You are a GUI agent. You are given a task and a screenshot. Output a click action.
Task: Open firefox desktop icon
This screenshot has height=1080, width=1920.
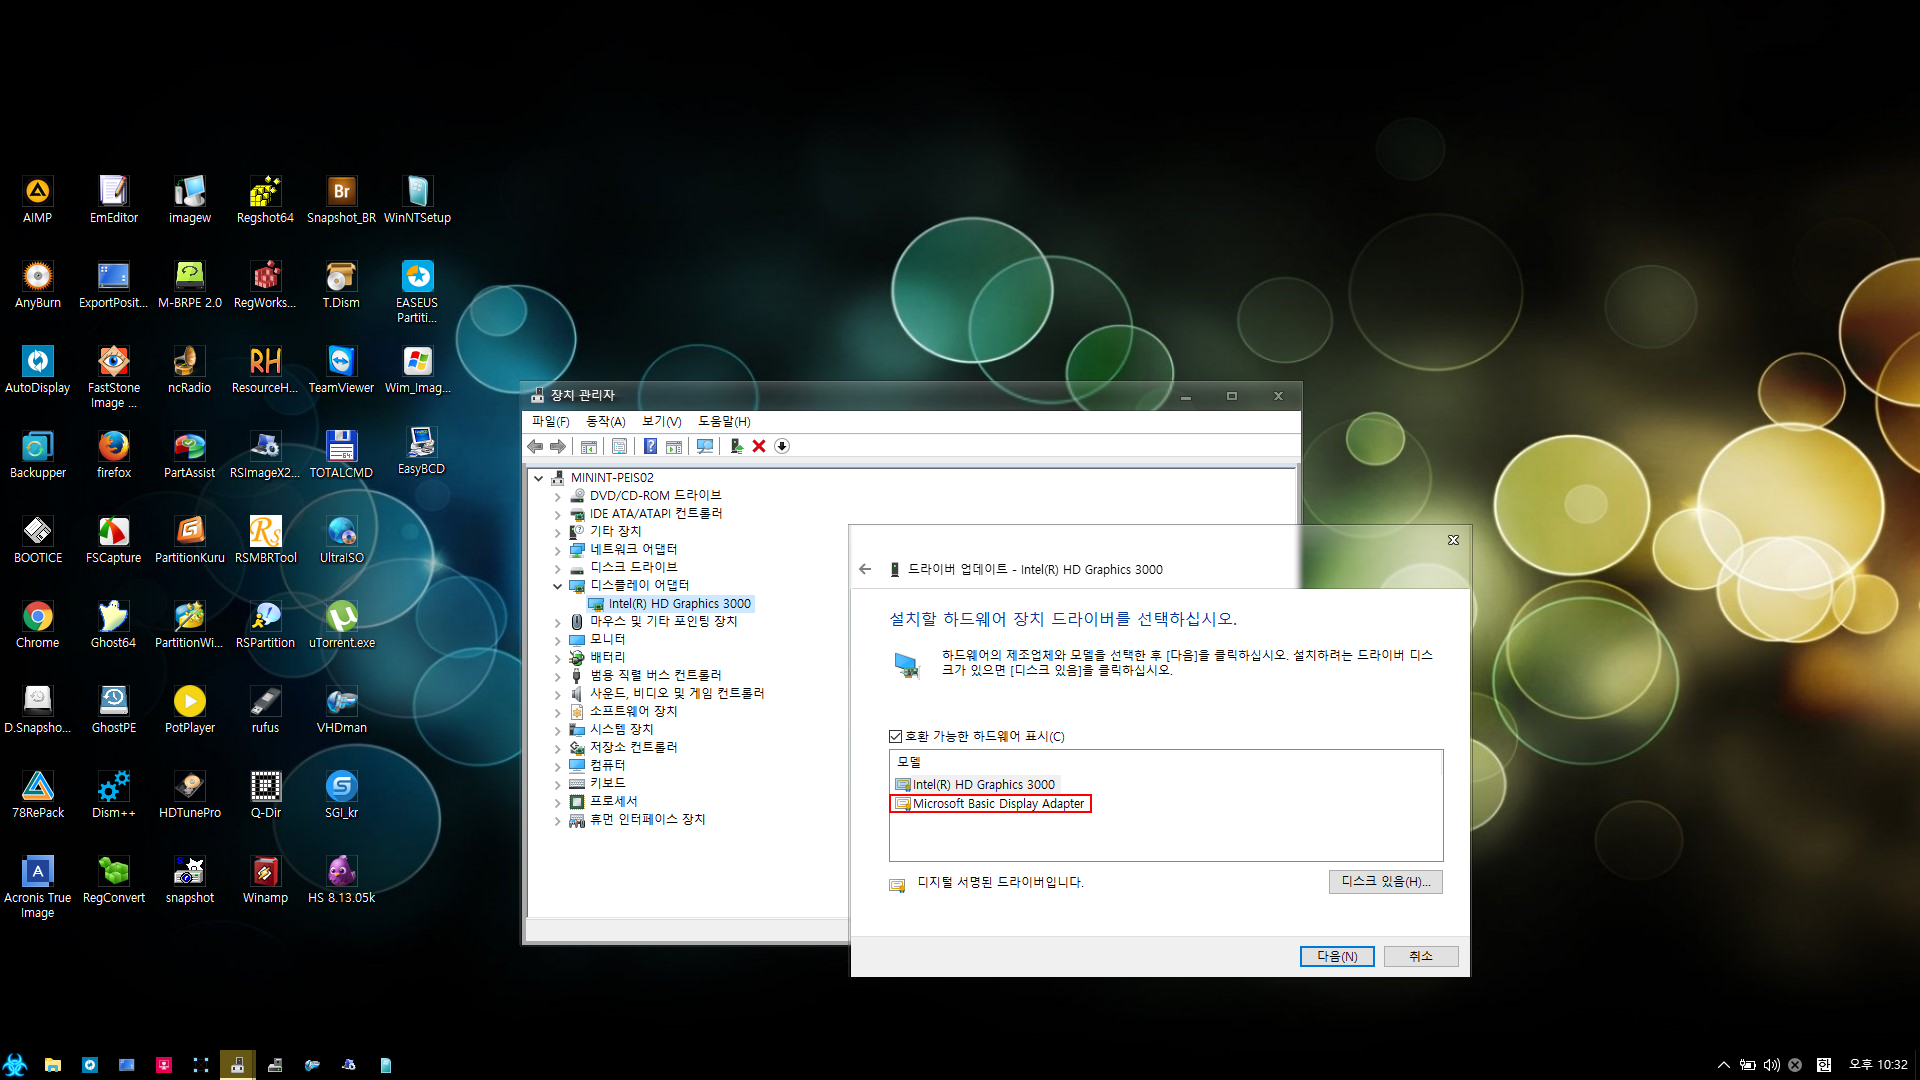click(114, 454)
